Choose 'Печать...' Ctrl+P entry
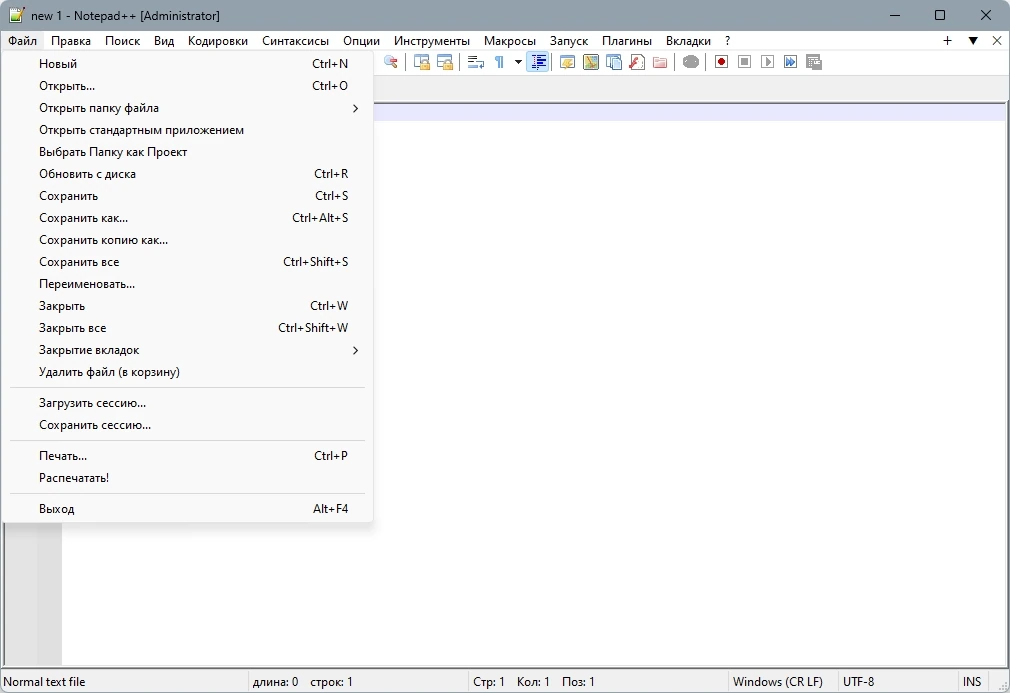The width and height of the screenshot is (1010, 693). 187,456
